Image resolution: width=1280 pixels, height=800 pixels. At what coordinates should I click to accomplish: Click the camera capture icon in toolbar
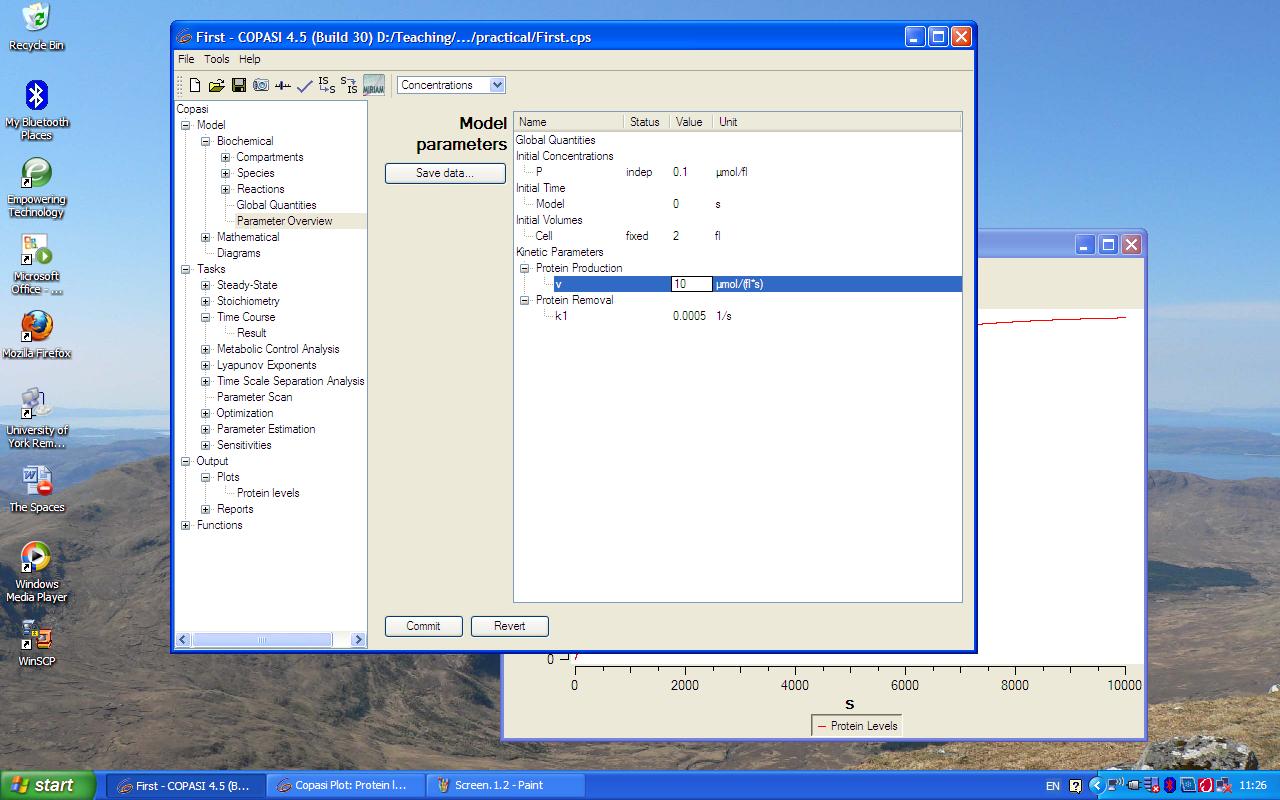click(260, 86)
